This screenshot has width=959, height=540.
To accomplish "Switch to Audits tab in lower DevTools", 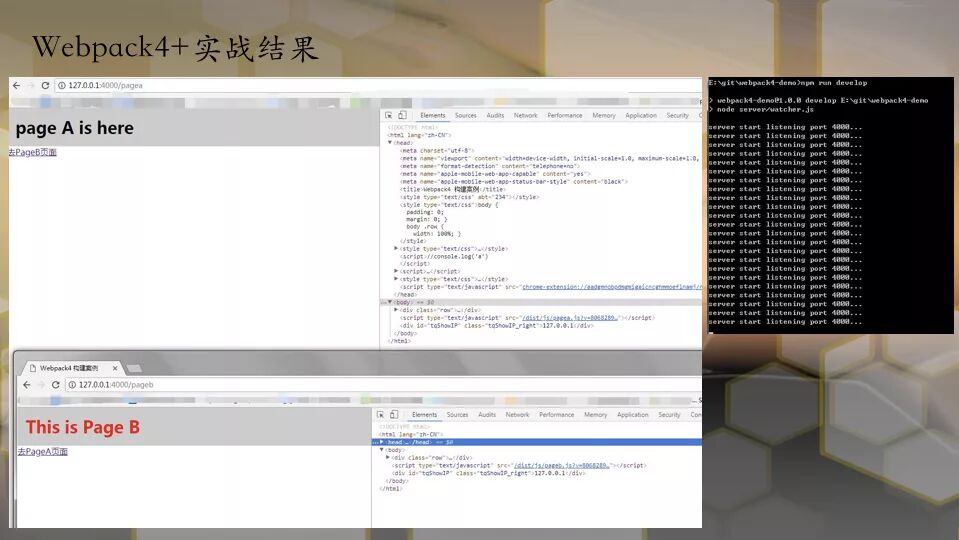I will point(487,415).
